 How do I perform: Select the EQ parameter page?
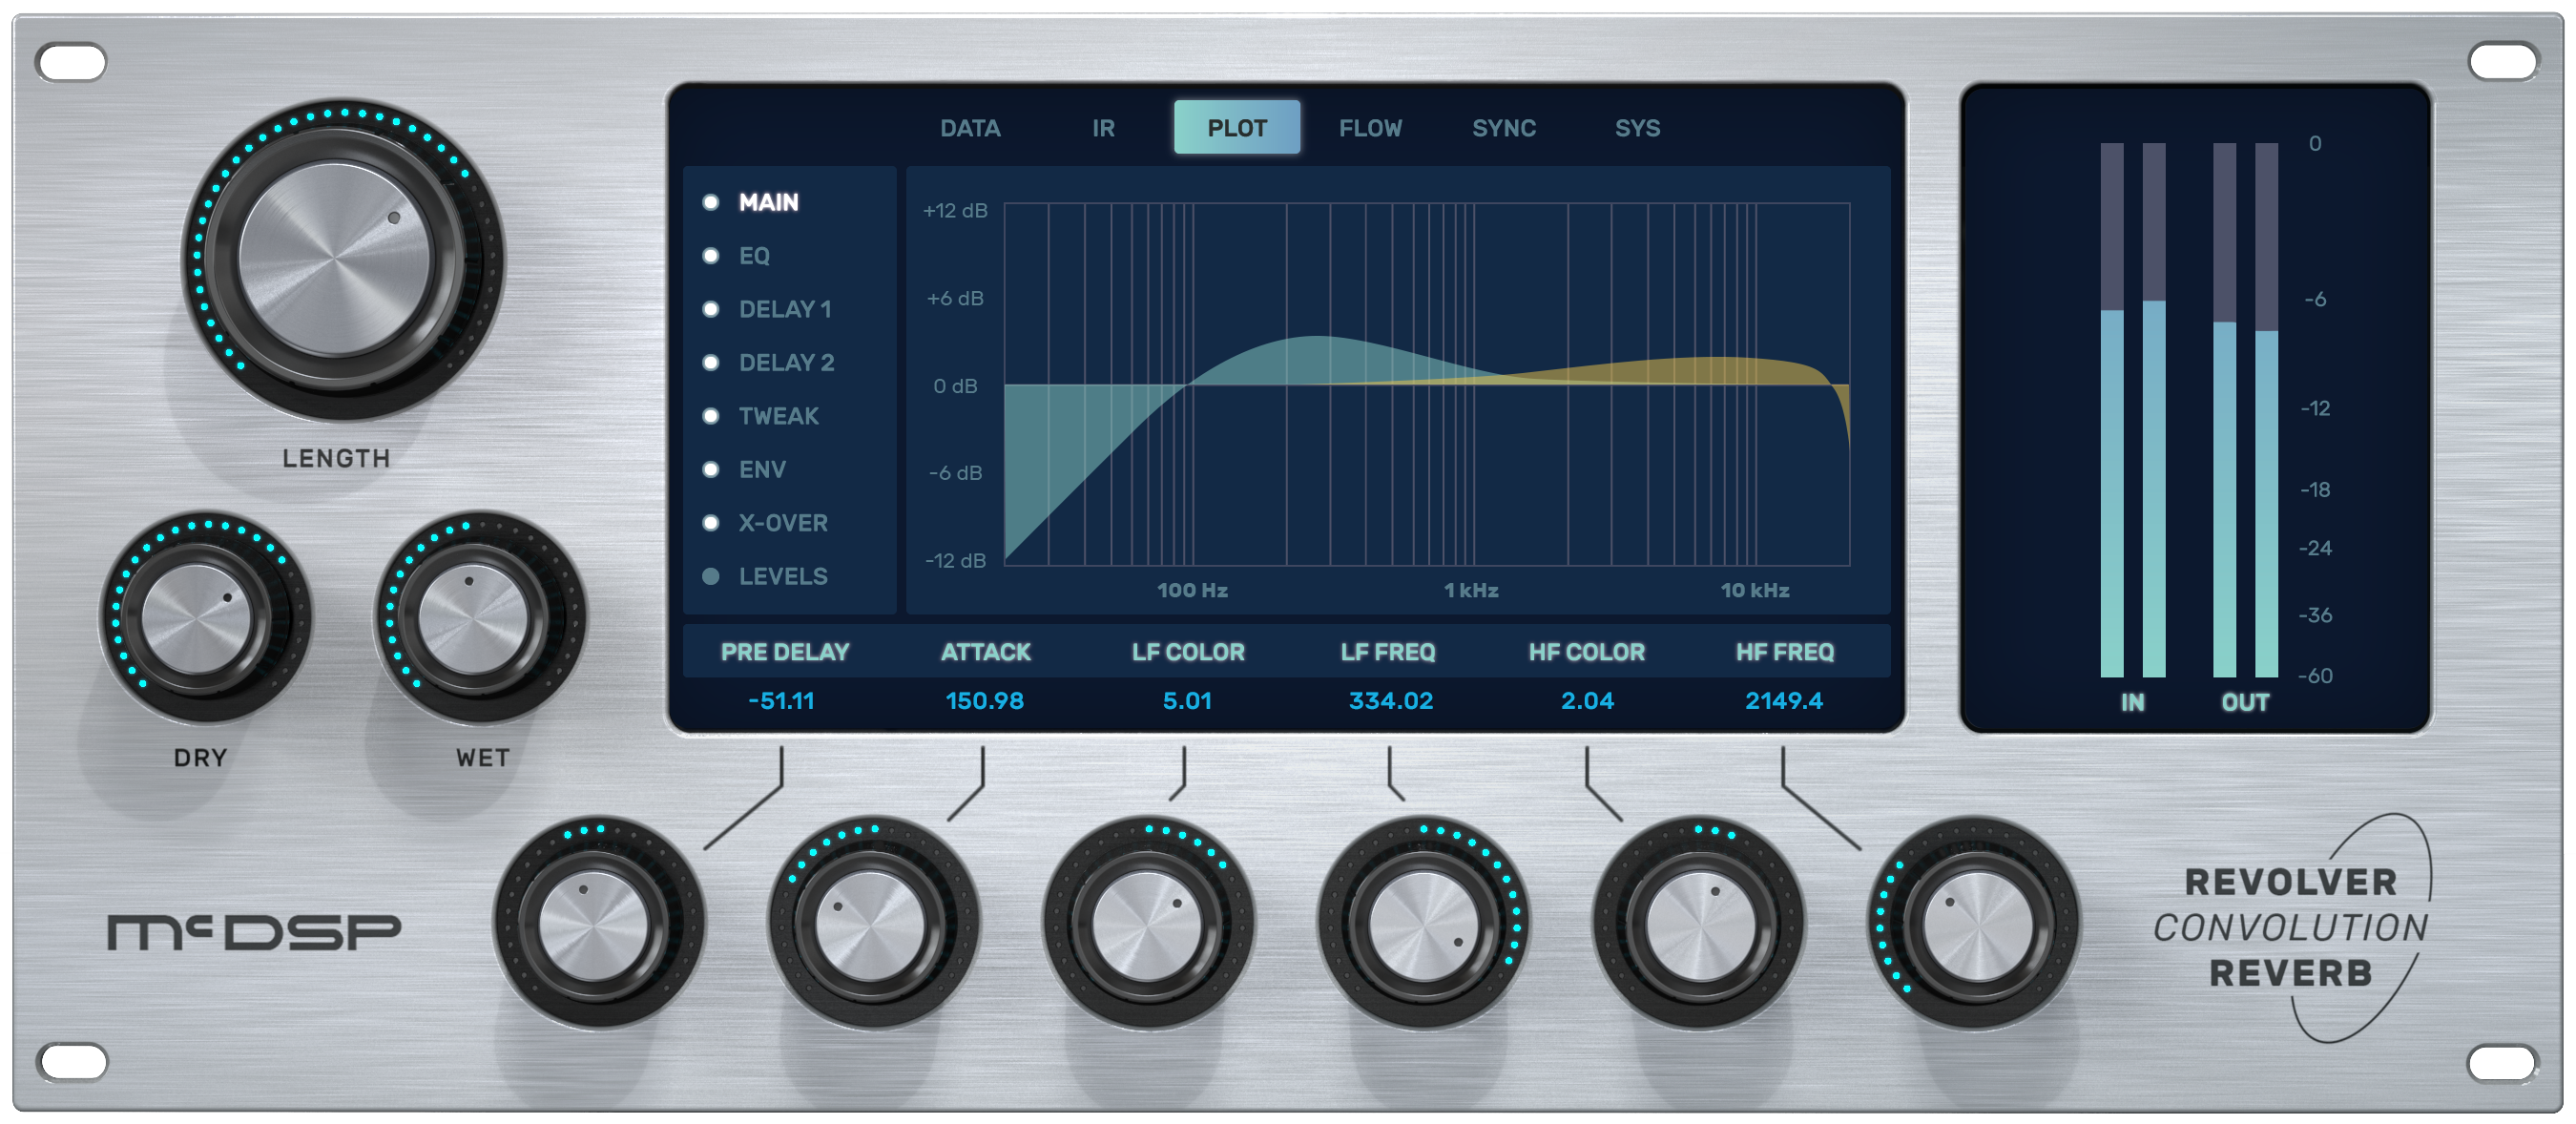pyautogui.click(x=753, y=256)
